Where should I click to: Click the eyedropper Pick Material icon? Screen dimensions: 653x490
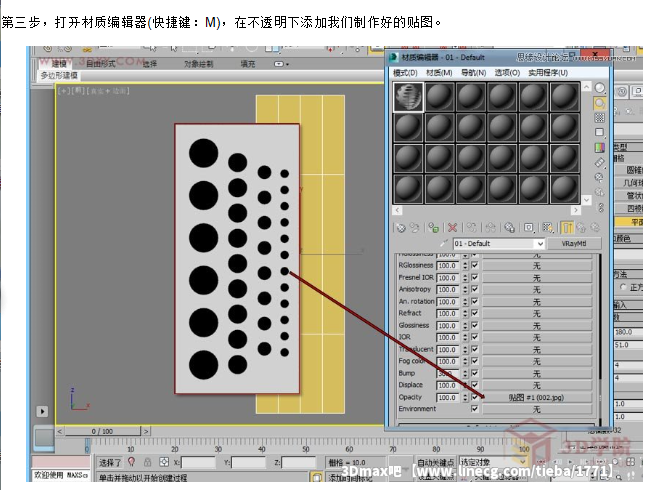click(x=444, y=243)
